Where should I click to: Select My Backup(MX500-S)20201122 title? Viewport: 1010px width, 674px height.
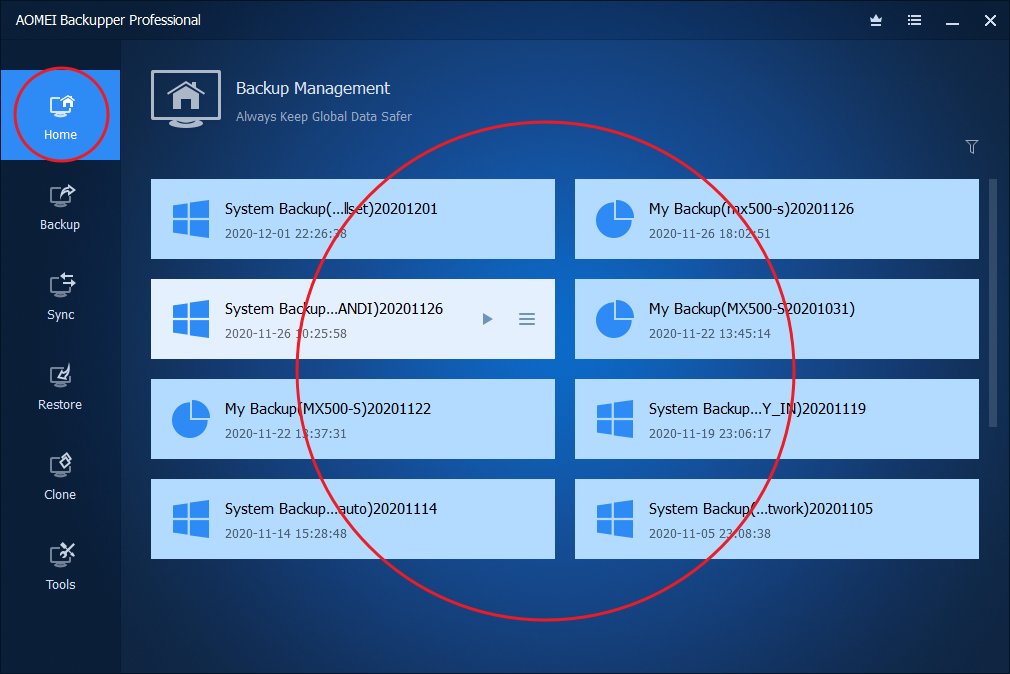328,409
